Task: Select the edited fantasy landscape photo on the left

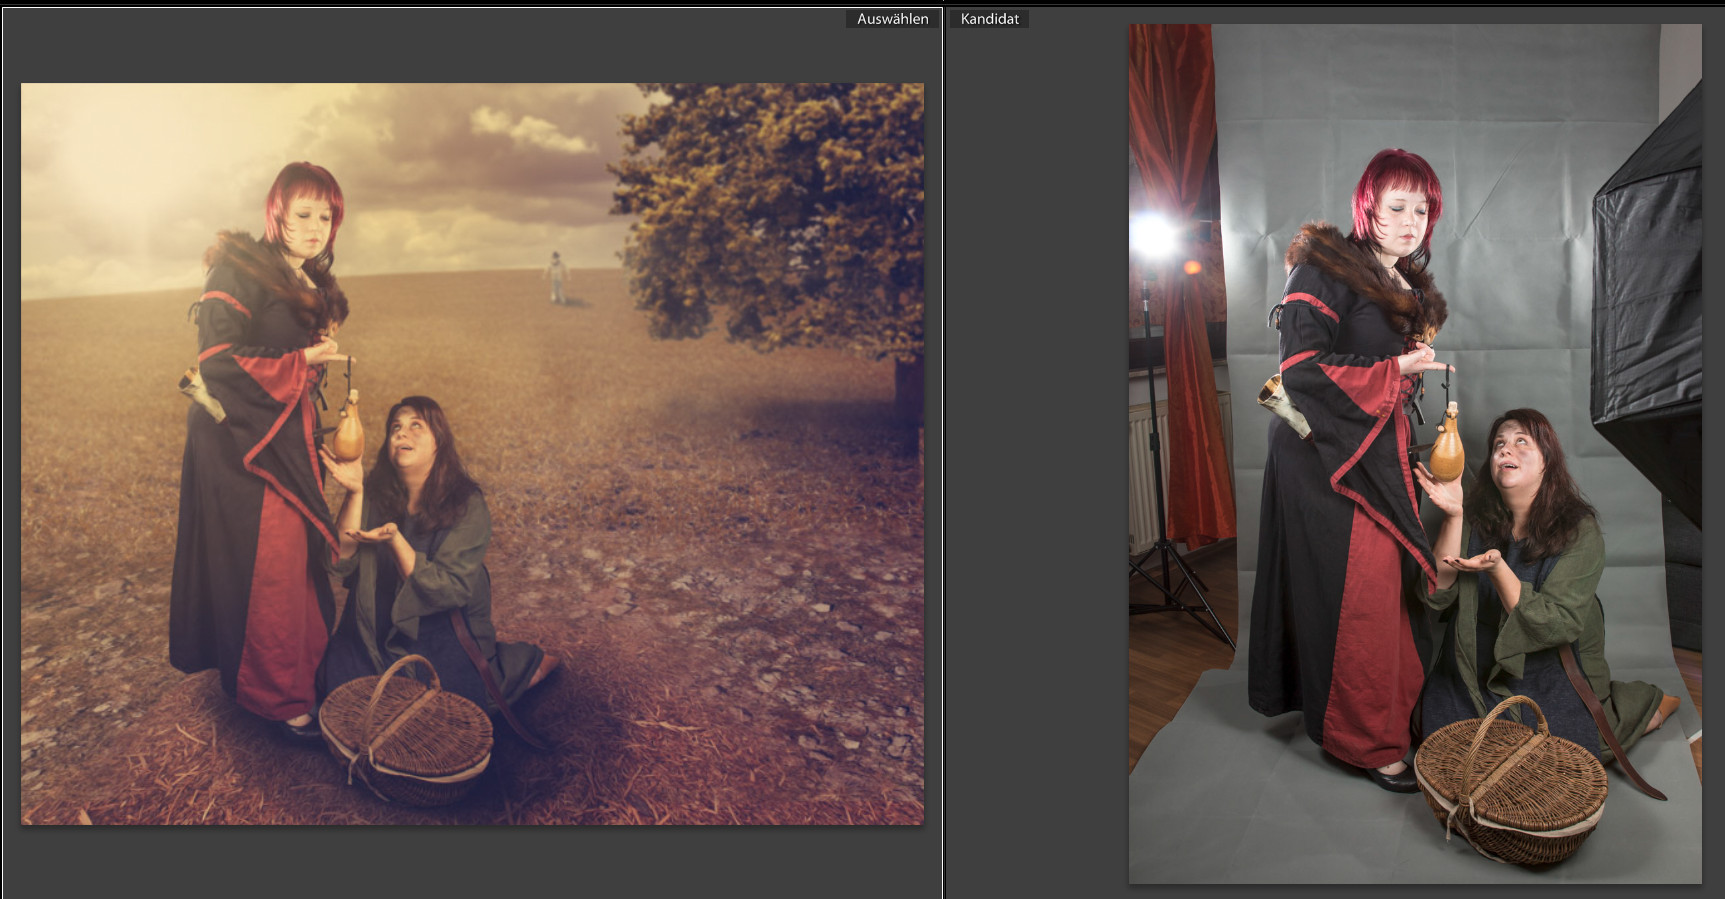Action: click(472, 454)
